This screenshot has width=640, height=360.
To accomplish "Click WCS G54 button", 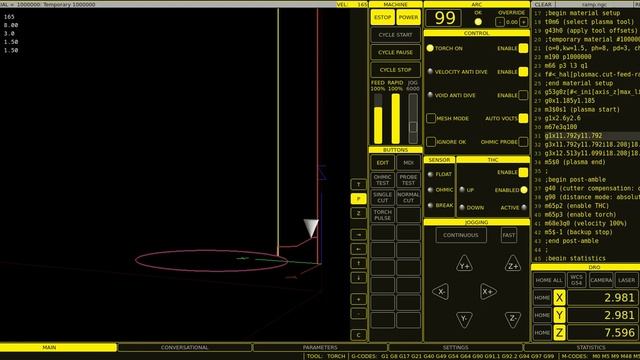I will pyautogui.click(x=576, y=280).
